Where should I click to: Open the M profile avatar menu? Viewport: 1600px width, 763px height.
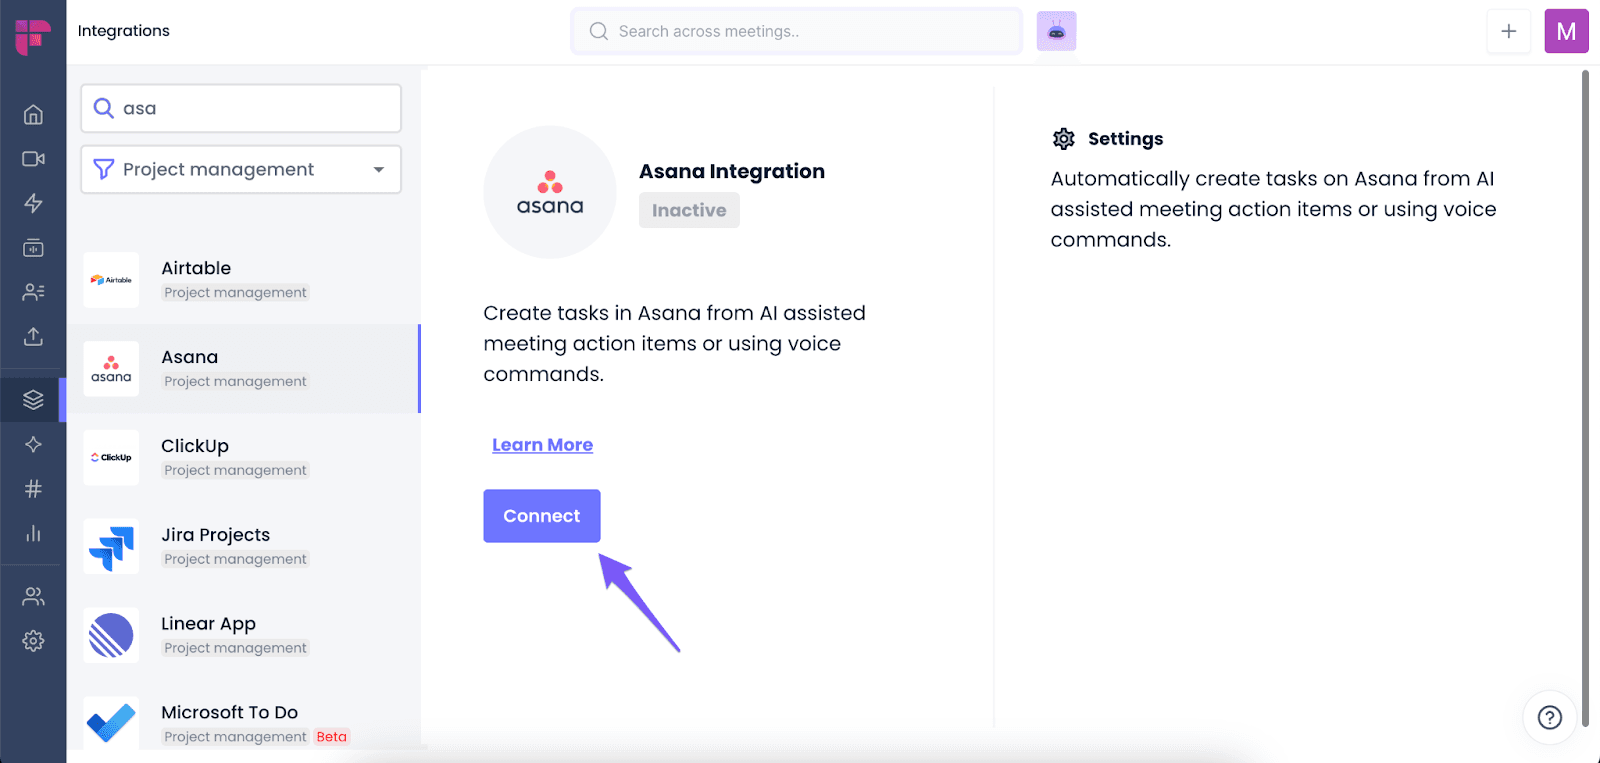(x=1566, y=31)
